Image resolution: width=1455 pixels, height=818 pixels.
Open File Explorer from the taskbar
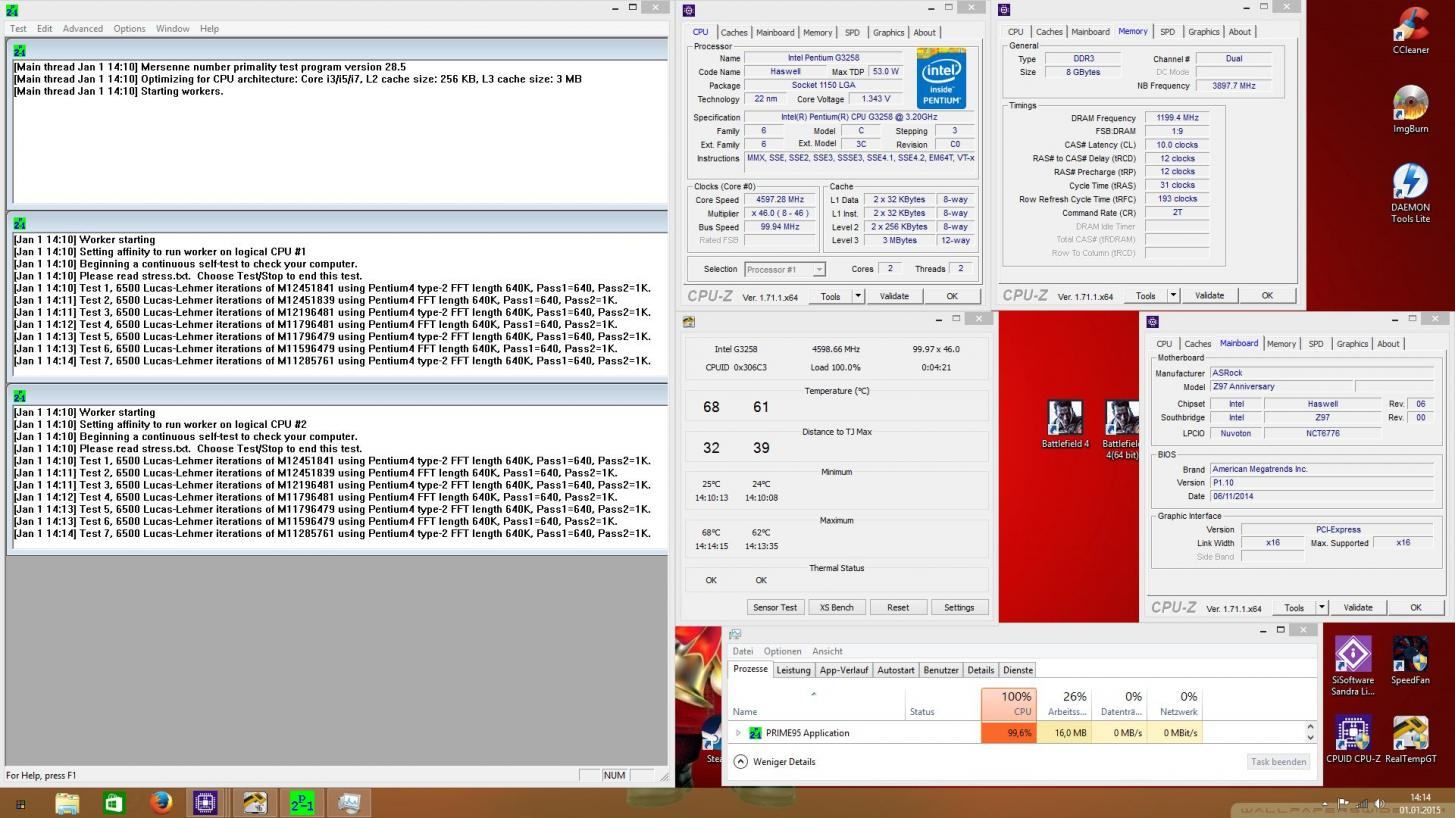point(67,803)
